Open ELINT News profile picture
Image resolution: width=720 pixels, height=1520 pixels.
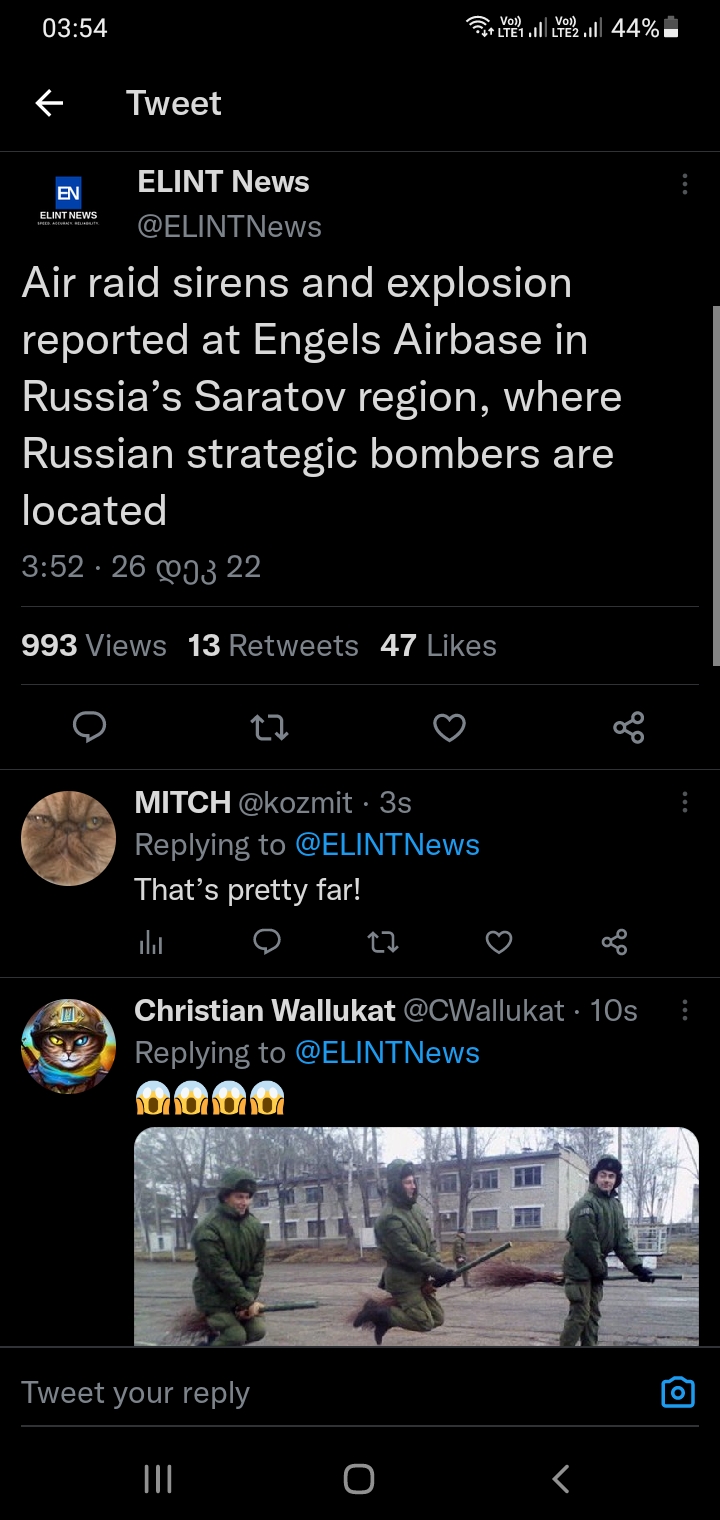(x=68, y=202)
